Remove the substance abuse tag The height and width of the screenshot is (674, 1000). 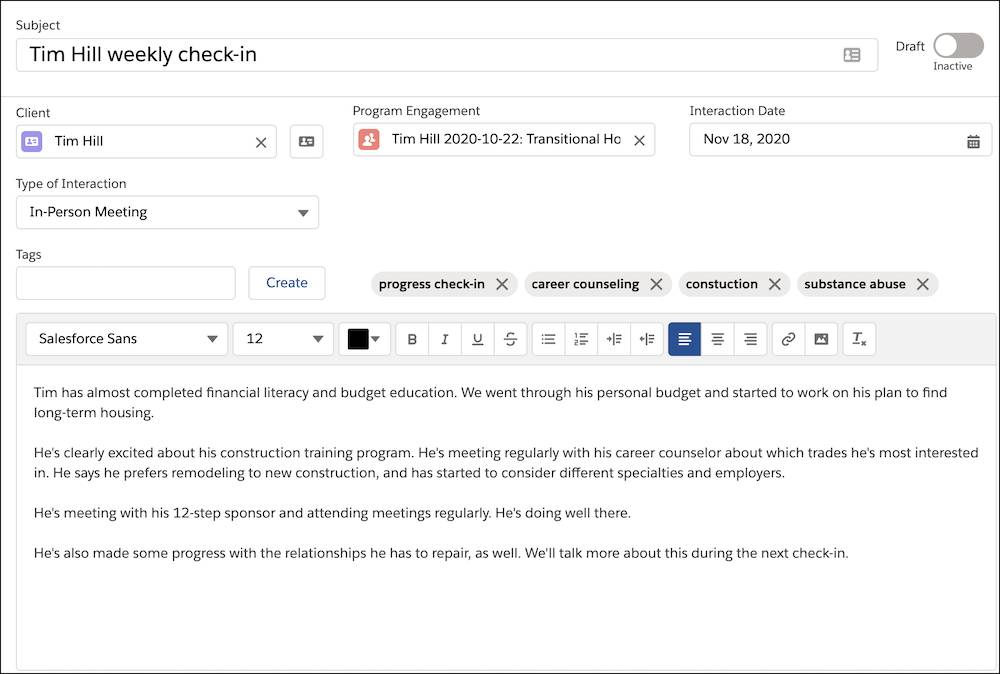[923, 284]
